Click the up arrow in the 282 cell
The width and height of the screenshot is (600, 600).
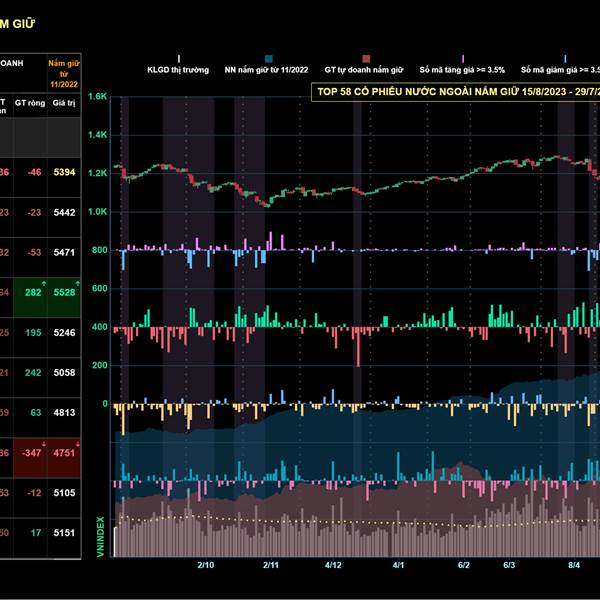pyautogui.click(x=44, y=284)
